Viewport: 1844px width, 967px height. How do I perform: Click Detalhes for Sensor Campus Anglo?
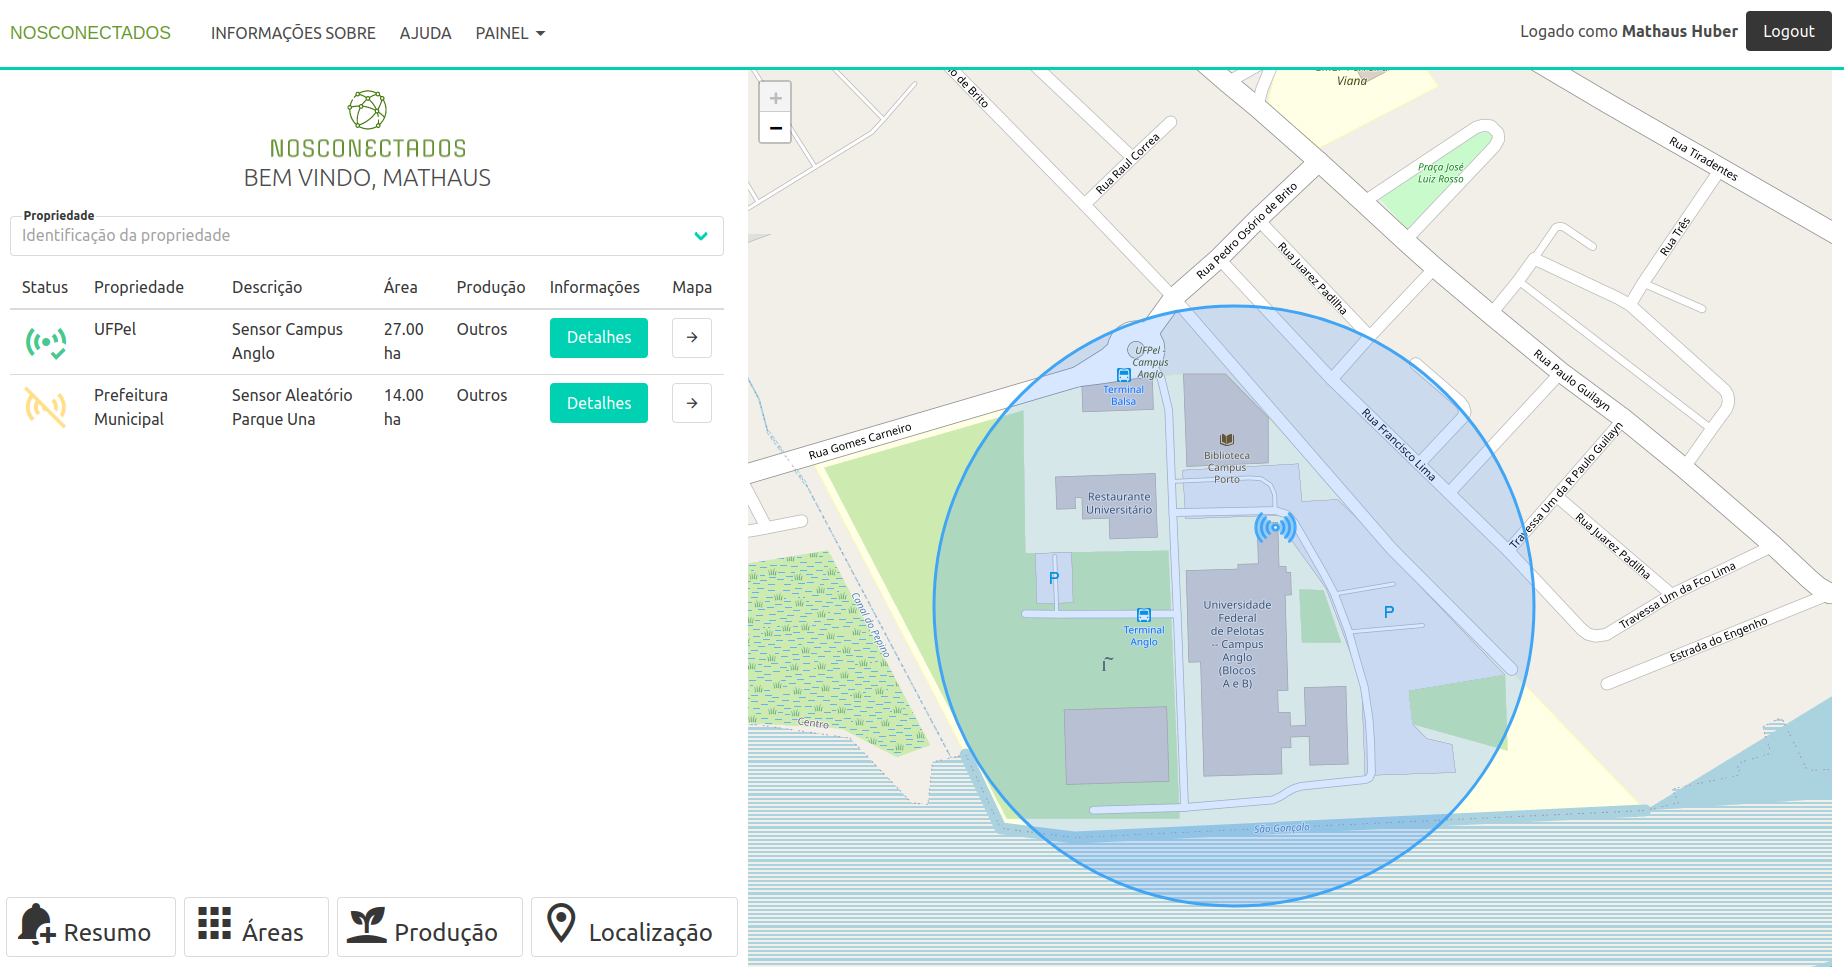(598, 338)
